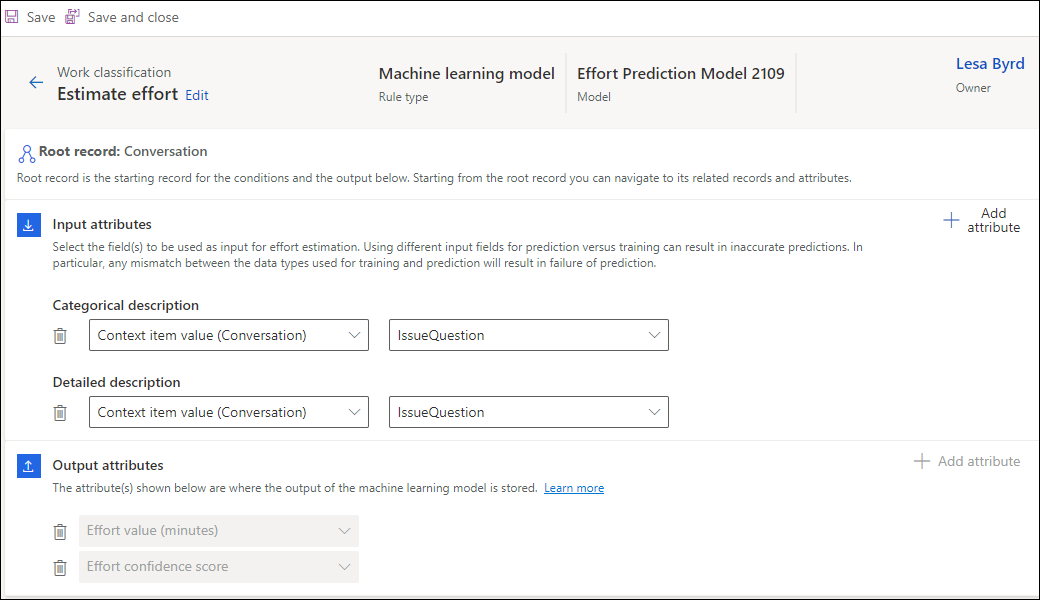Delete the Categorical description attribute row
This screenshot has height=600, width=1040.
[60, 336]
